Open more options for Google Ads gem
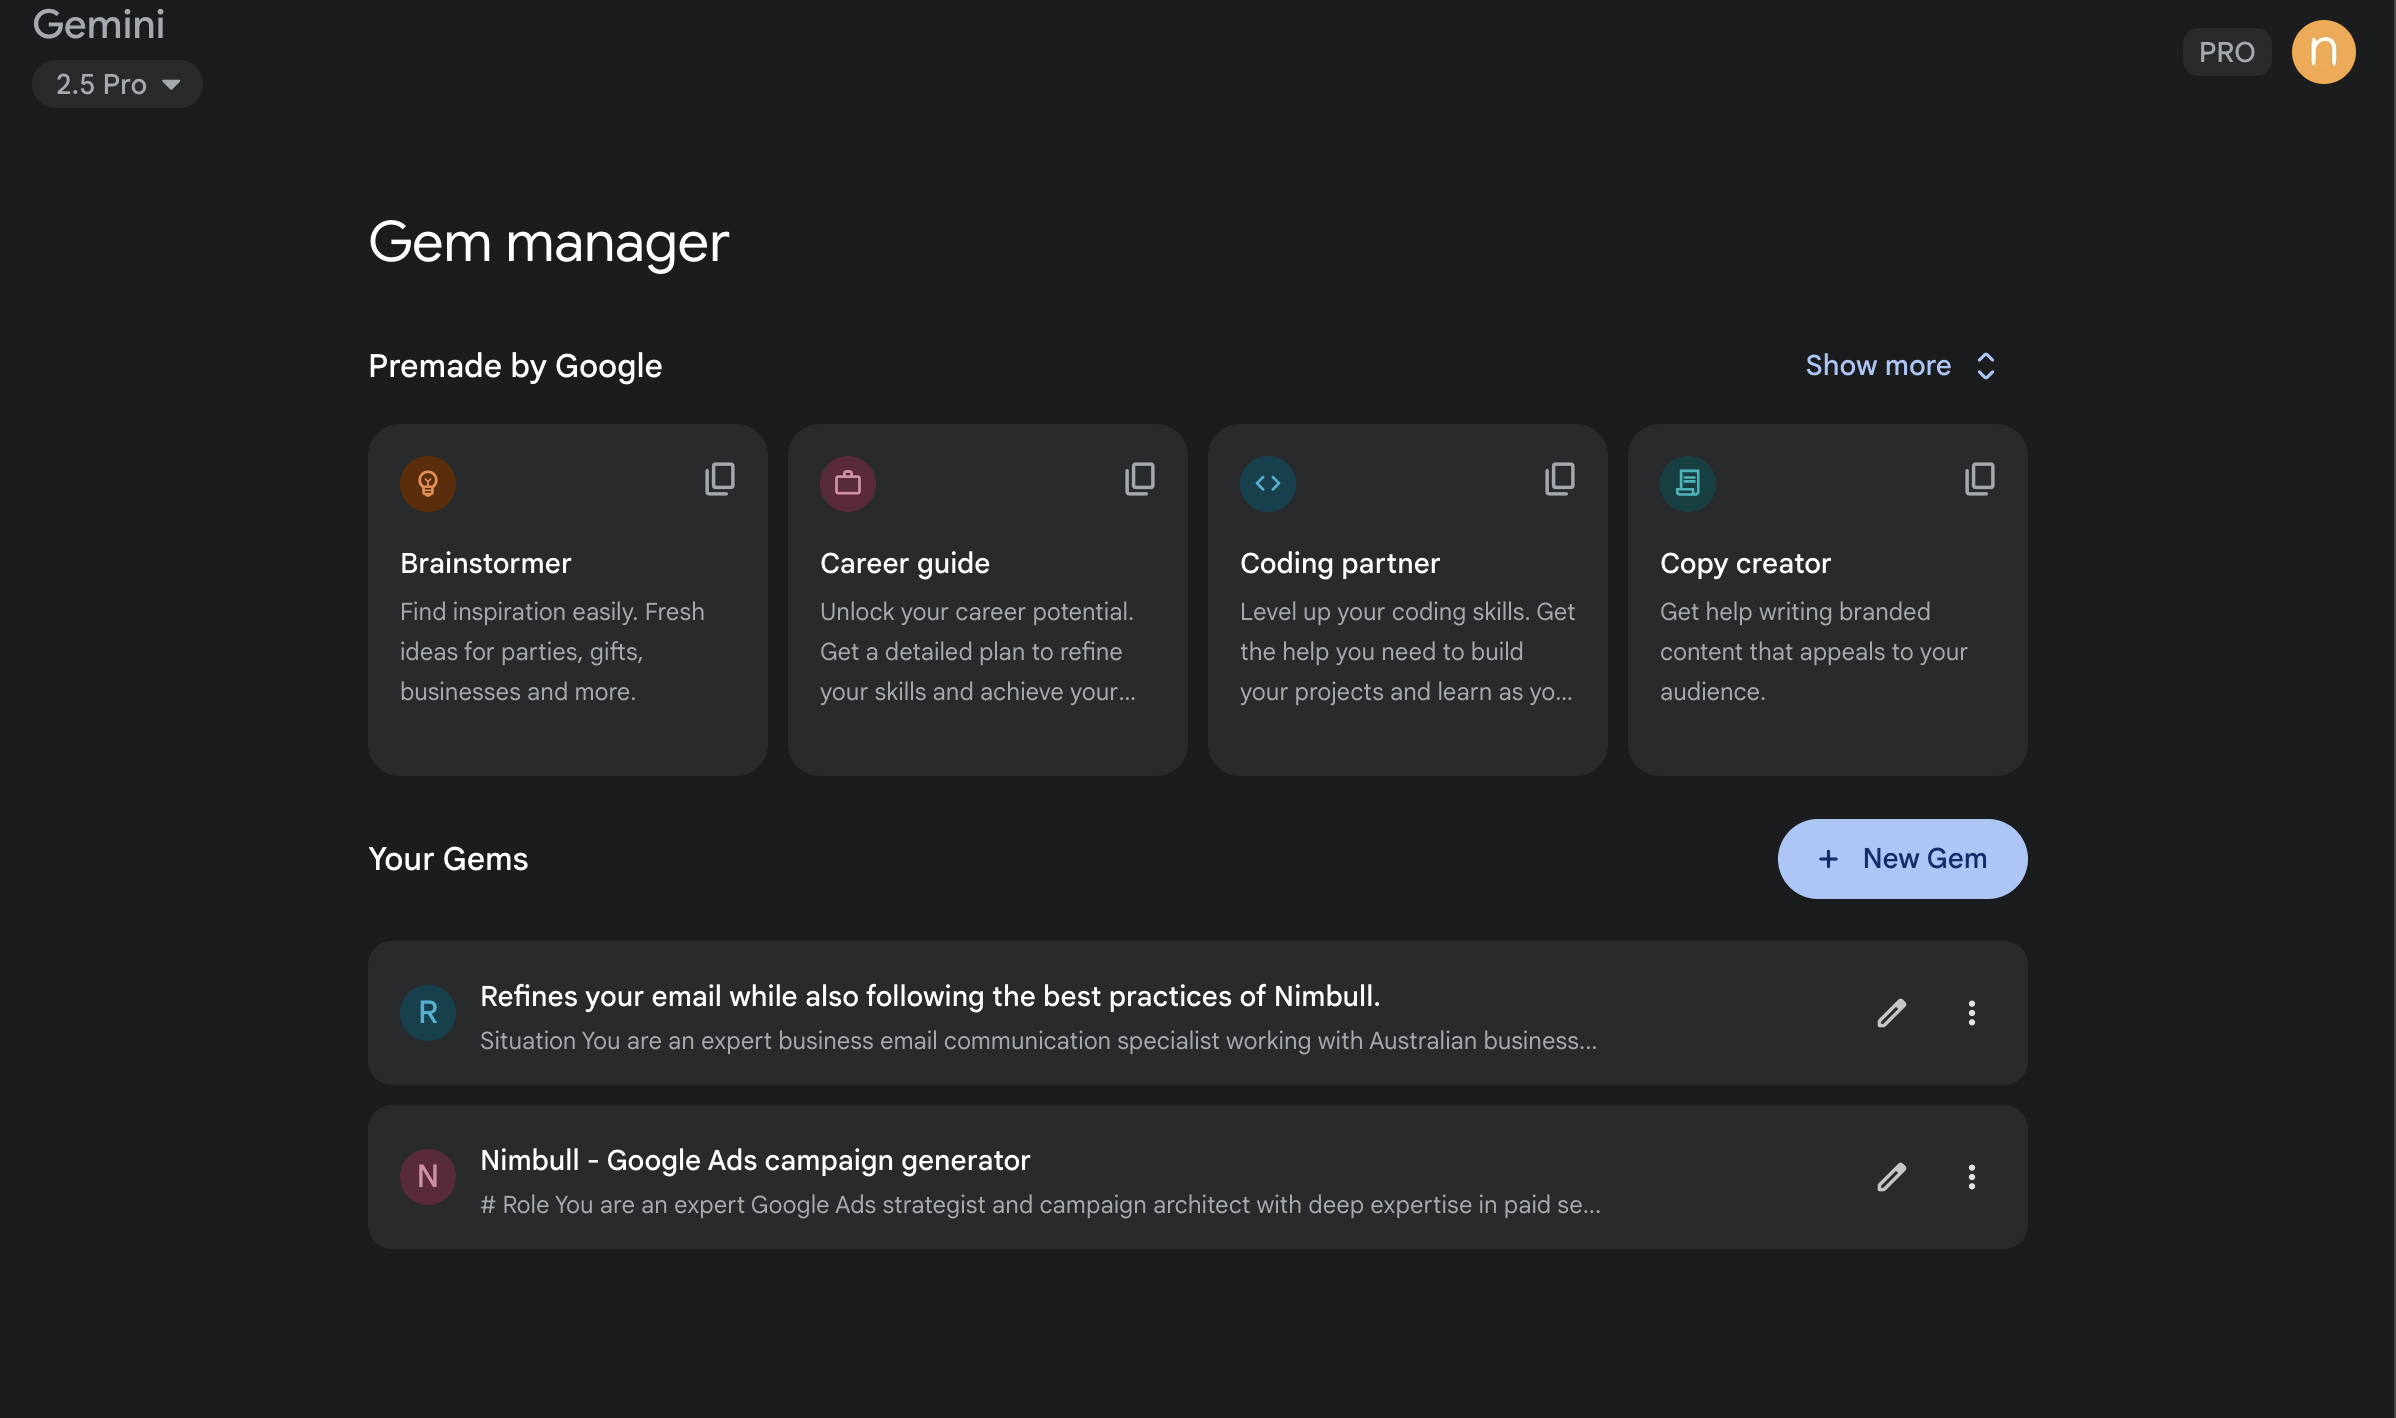 click(x=1971, y=1177)
